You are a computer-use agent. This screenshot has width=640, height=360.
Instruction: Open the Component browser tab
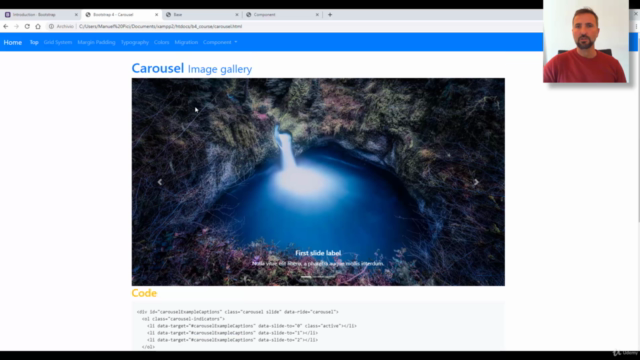(x=282, y=15)
